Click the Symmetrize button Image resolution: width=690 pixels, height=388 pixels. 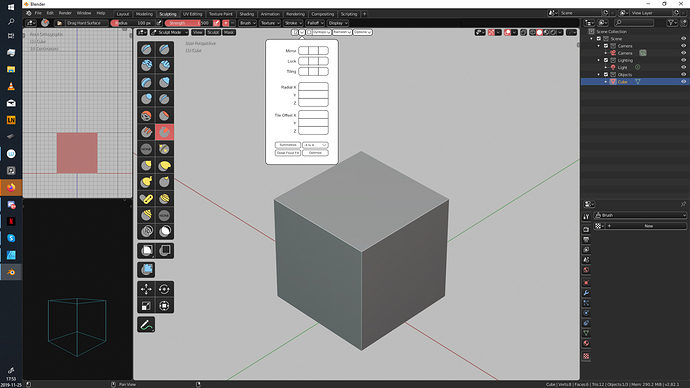point(288,145)
